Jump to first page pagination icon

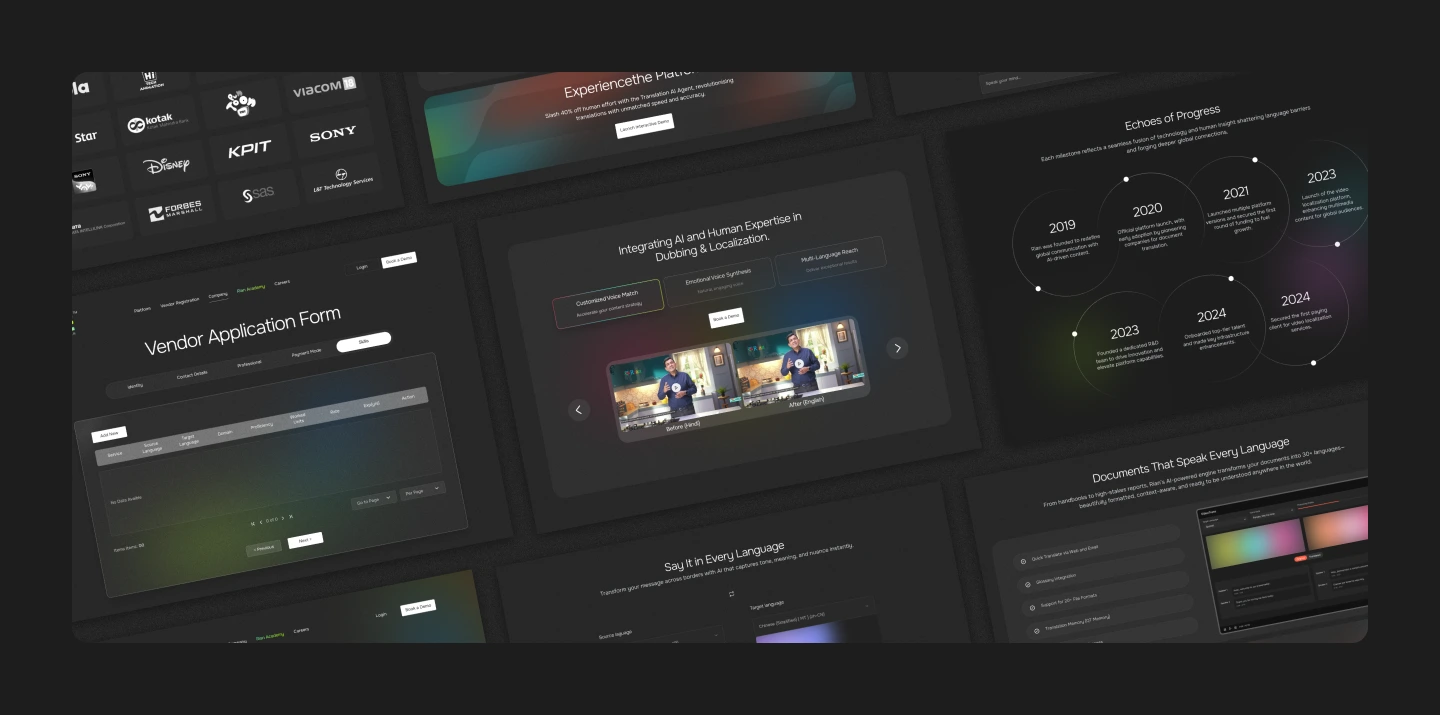click(x=253, y=522)
